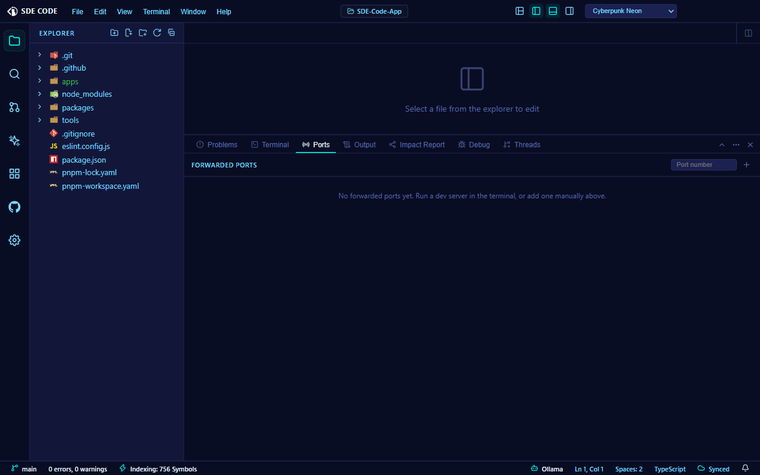Switch to the Output tab
This screenshot has height=475, width=760.
(359, 144)
